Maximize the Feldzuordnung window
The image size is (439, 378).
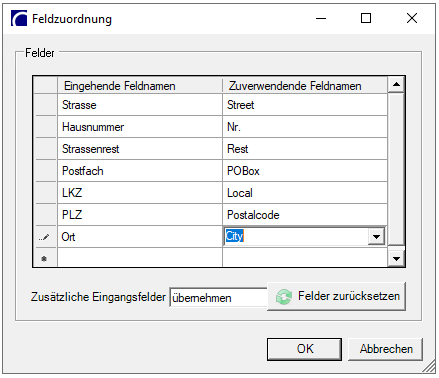(366, 18)
